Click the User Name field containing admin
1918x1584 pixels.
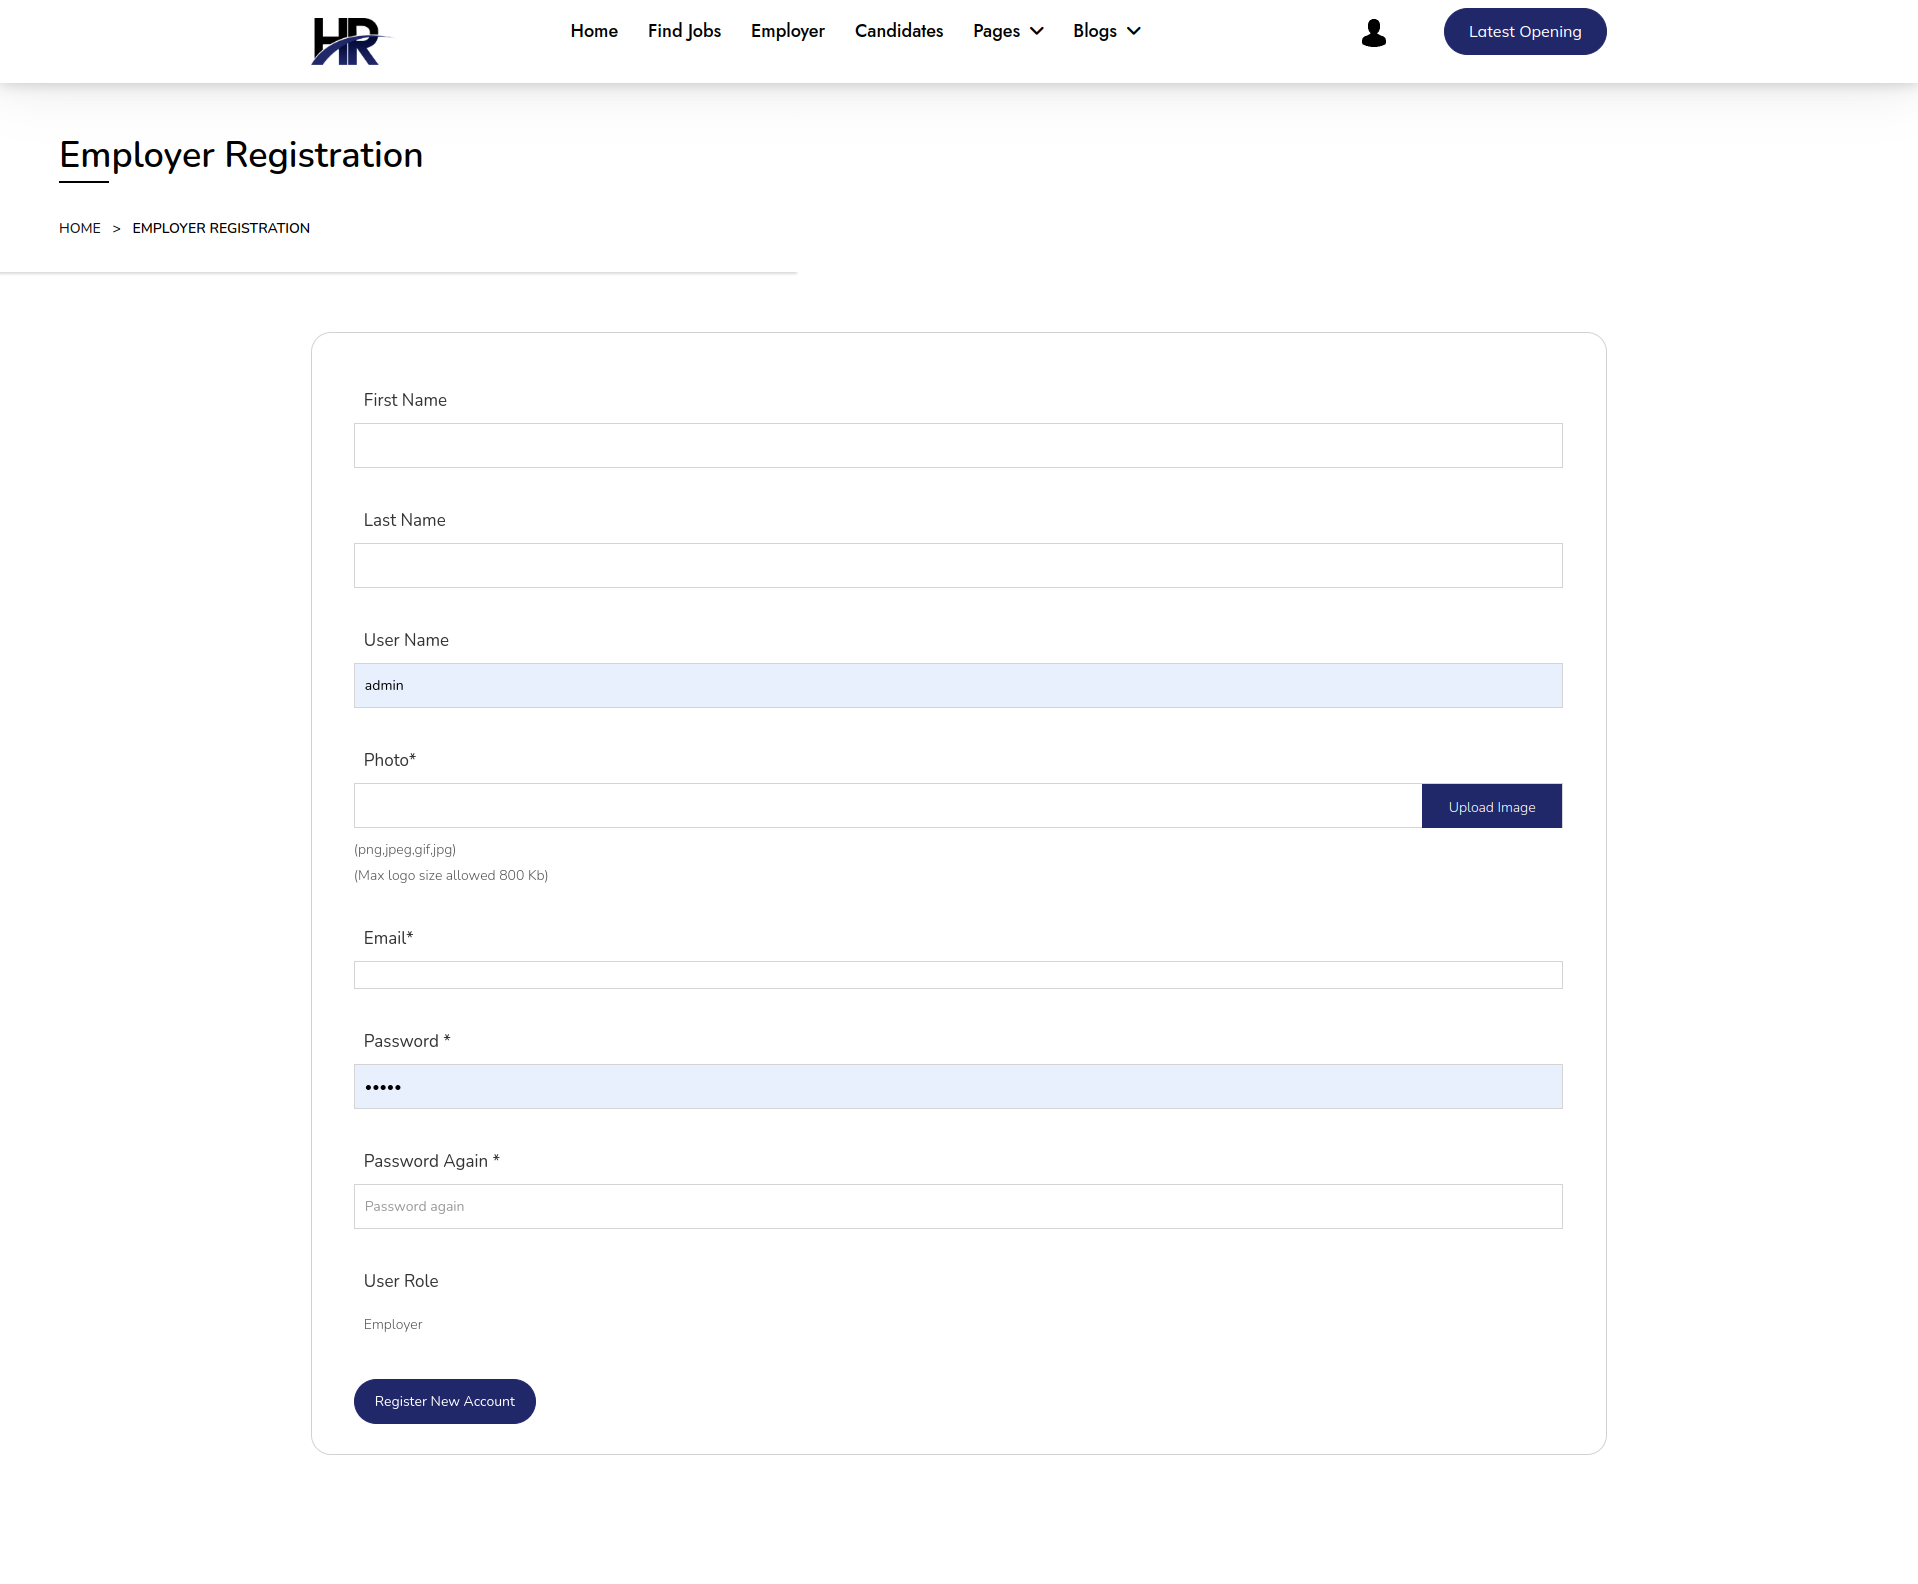click(957, 685)
